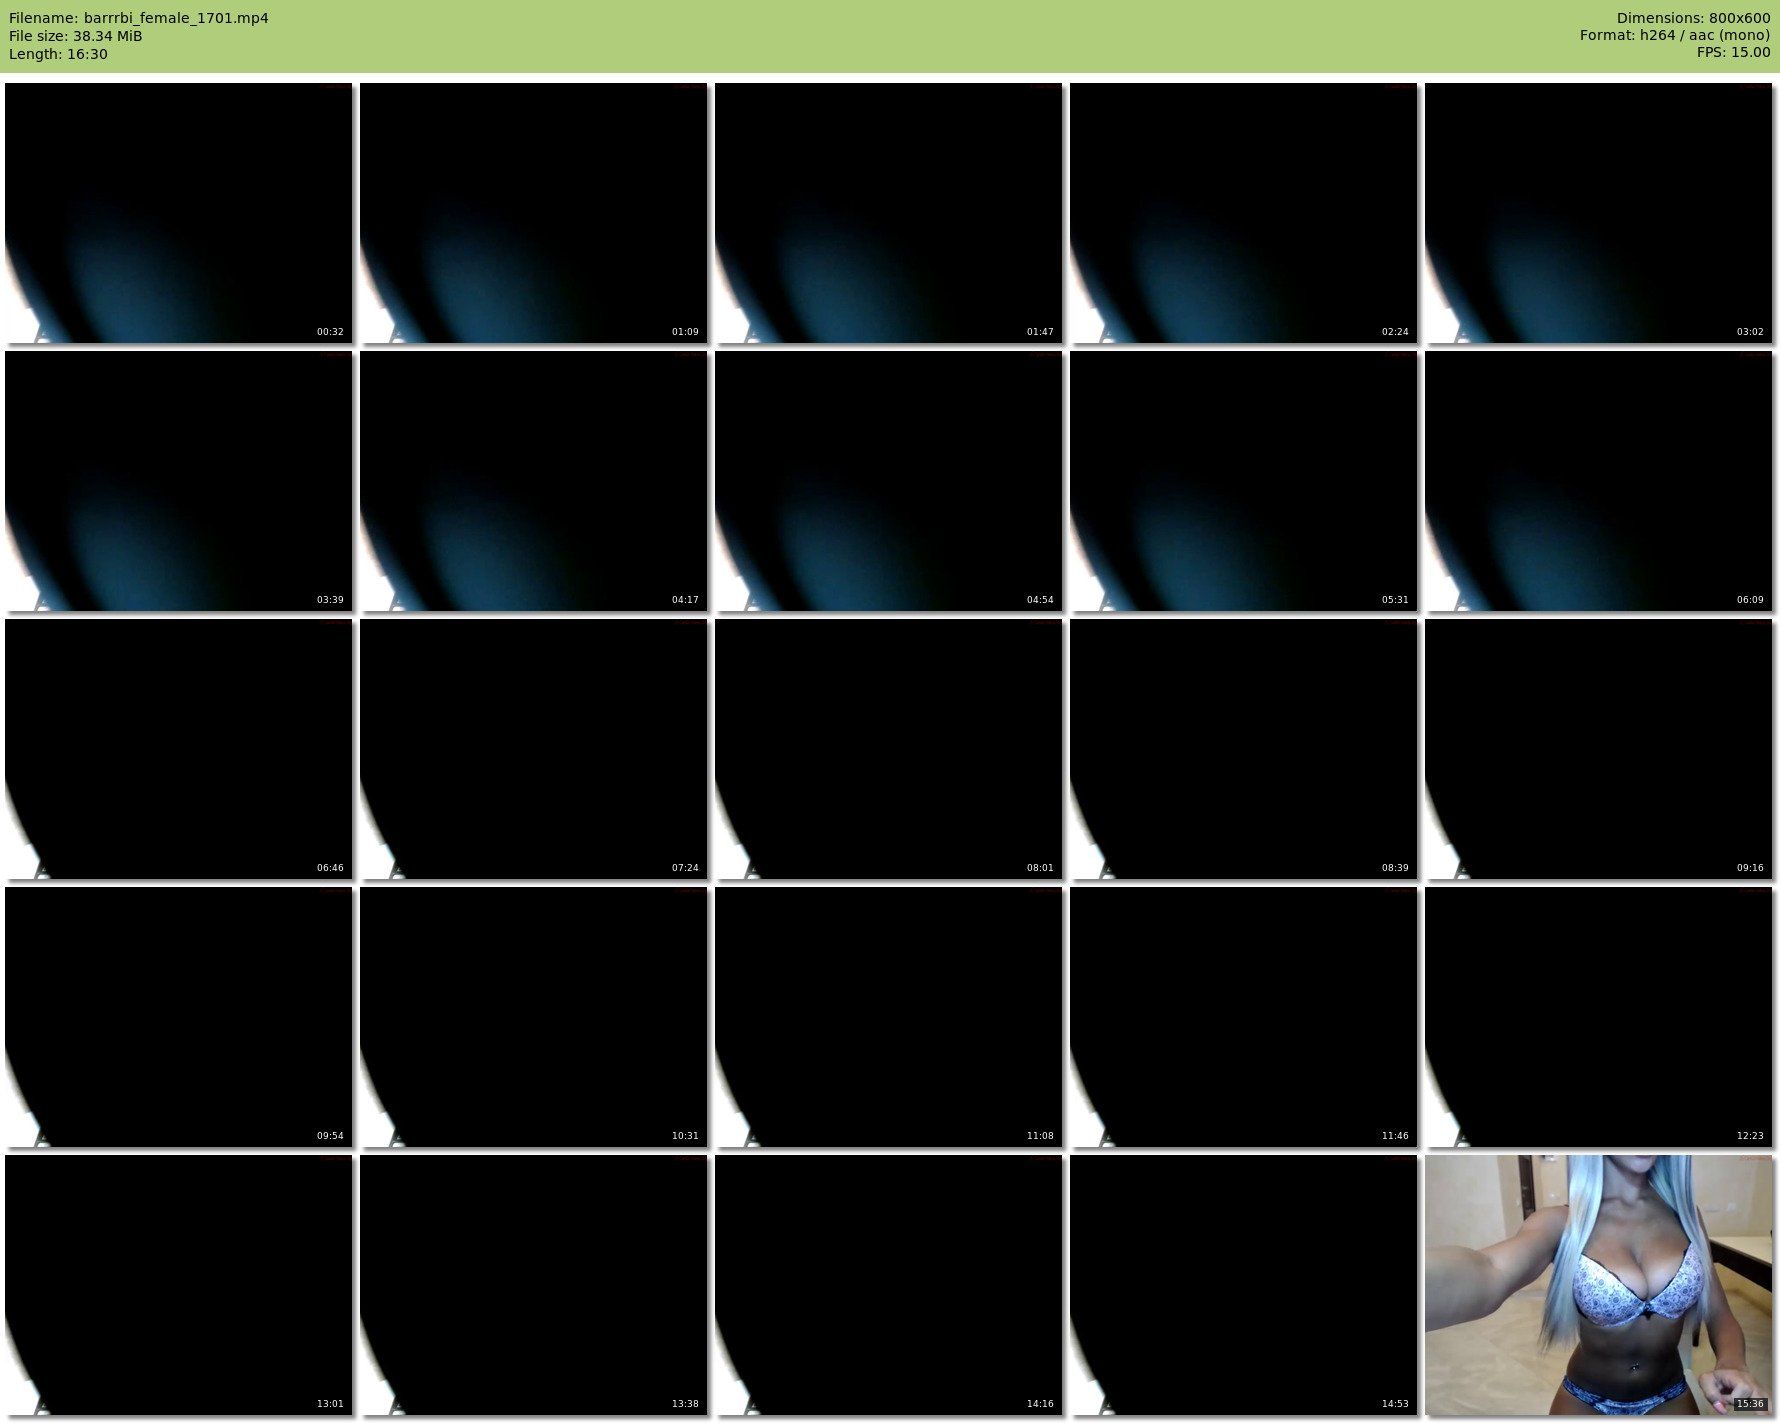This screenshot has width=1780, height=1423.
Task: Select the frame marked 06:09
Action: (1598, 481)
